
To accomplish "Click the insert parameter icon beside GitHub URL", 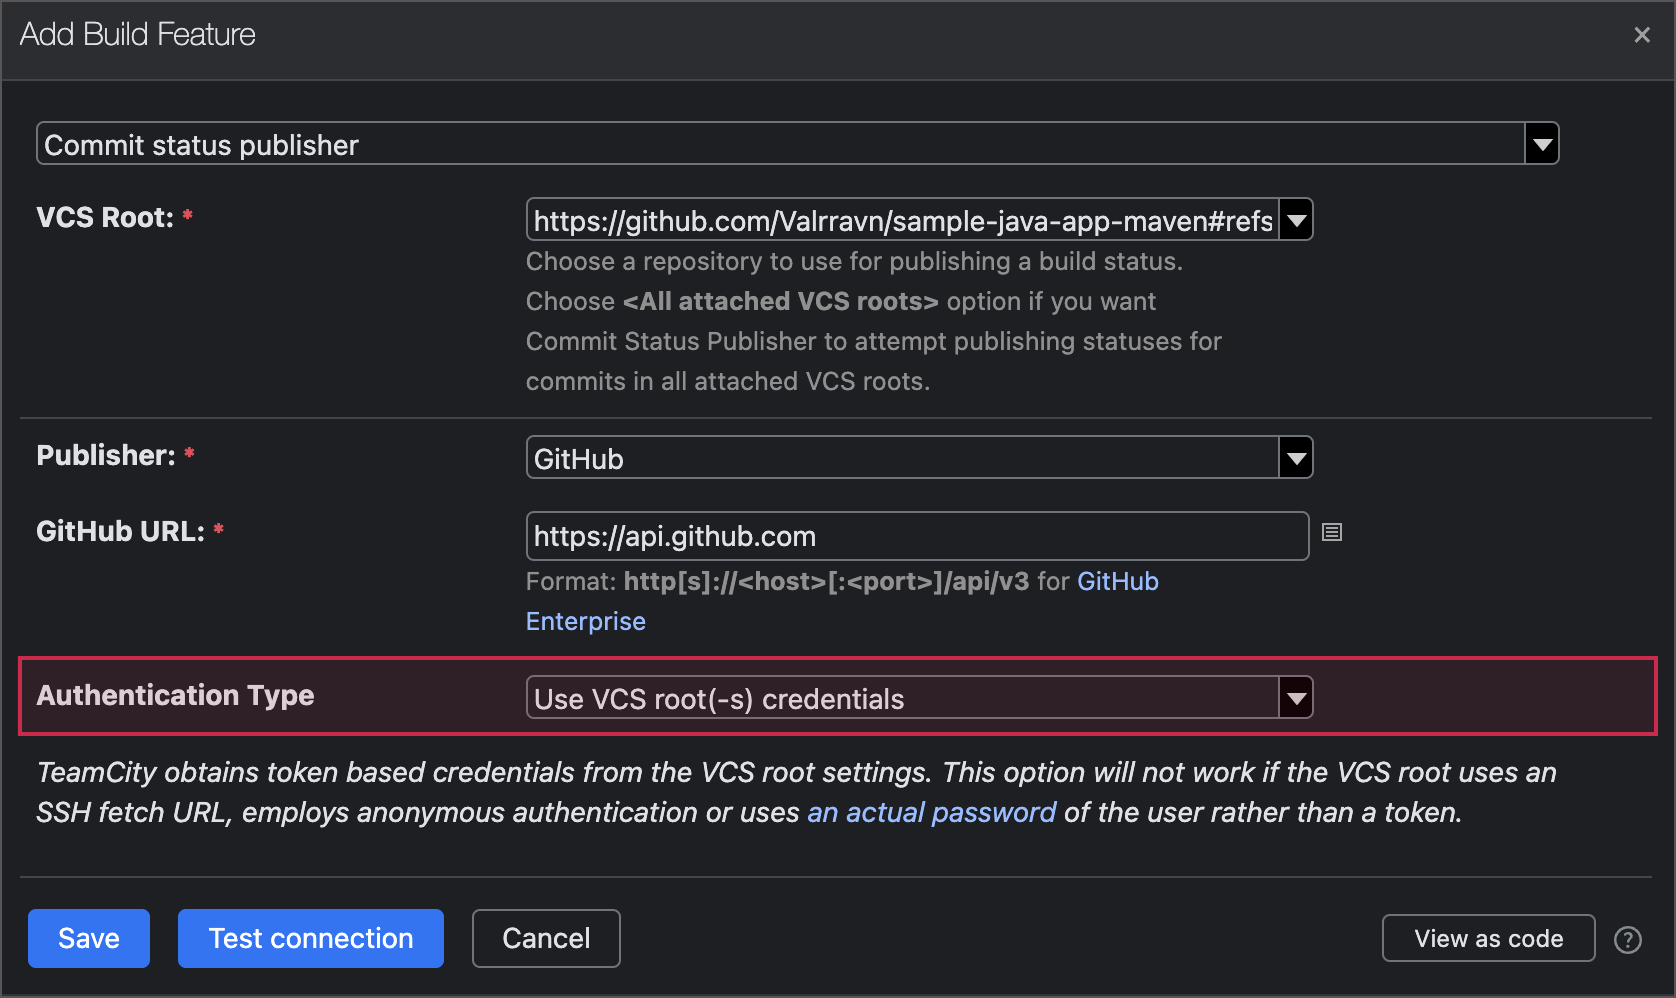I will 1331,533.
